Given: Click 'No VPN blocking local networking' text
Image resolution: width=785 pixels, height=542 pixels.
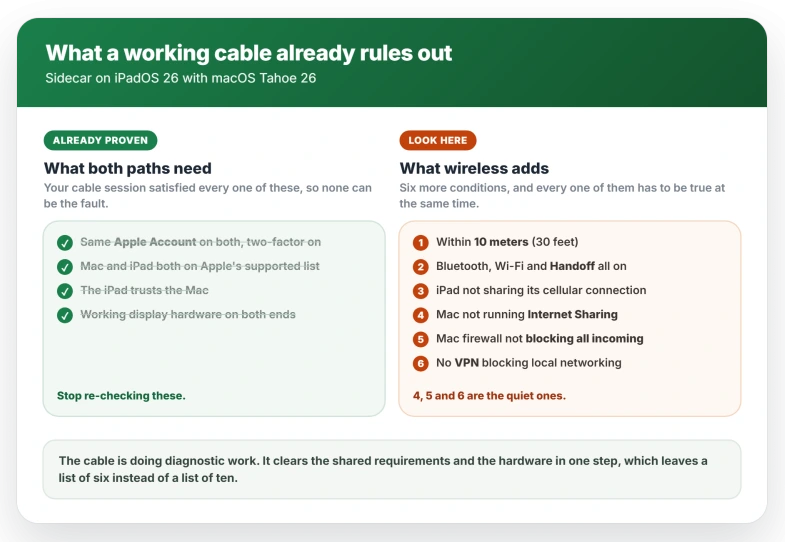Looking at the screenshot, I should pos(529,363).
